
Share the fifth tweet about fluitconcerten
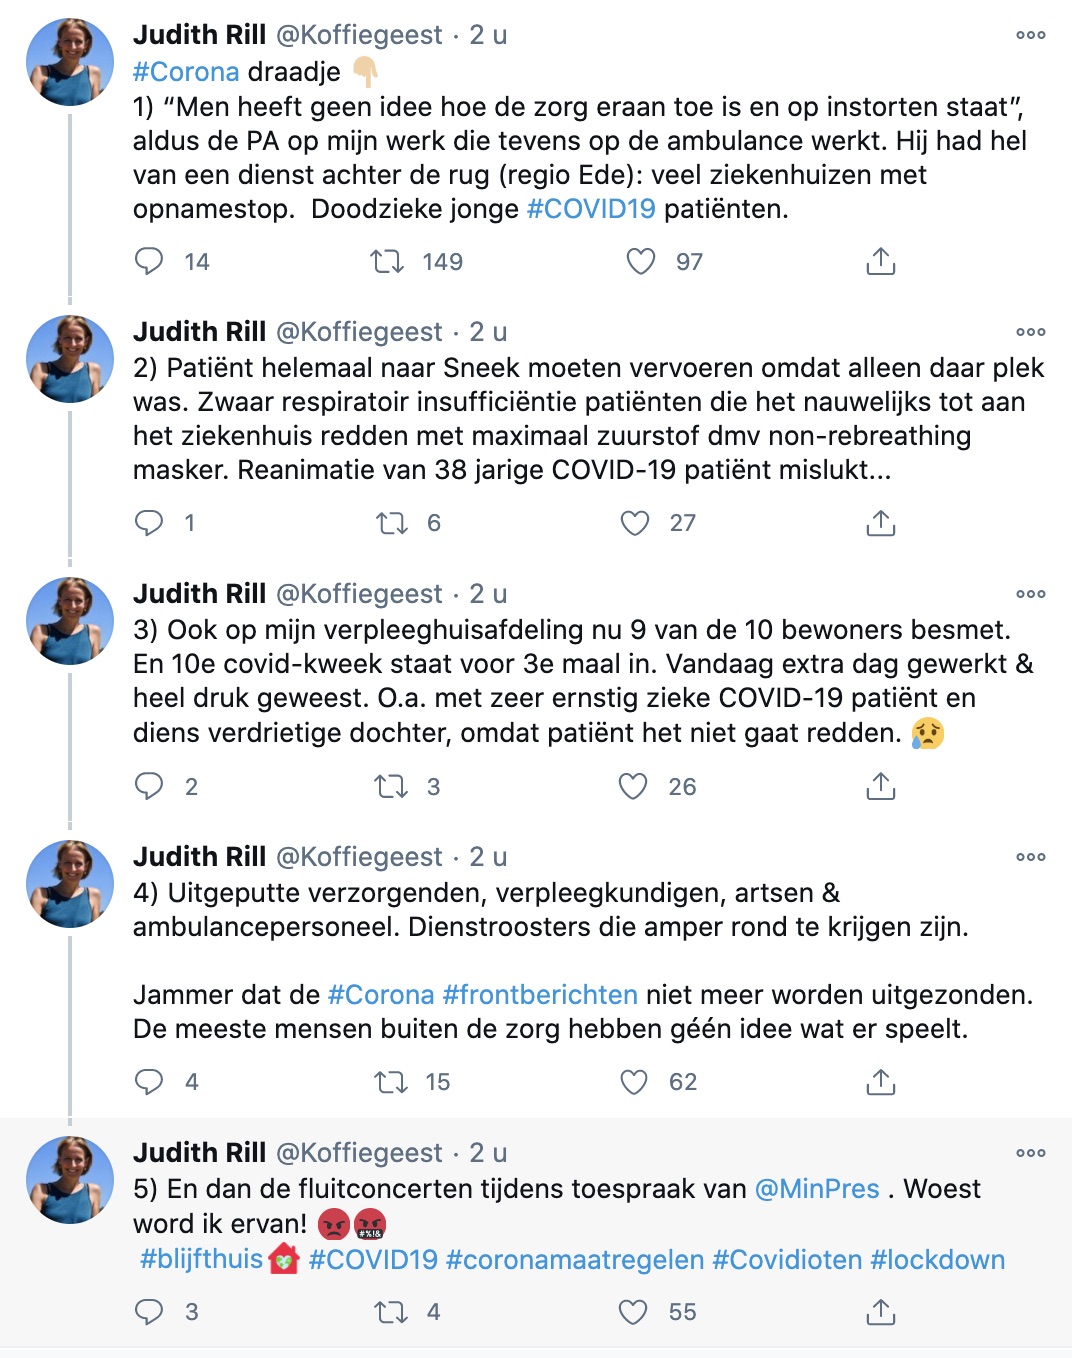tap(880, 1311)
